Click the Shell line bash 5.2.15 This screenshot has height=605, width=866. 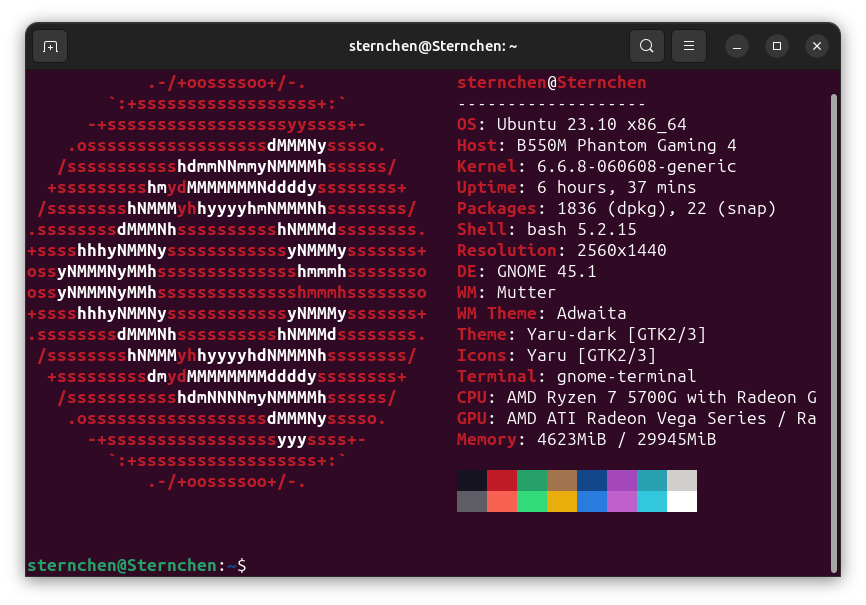pos(547,229)
